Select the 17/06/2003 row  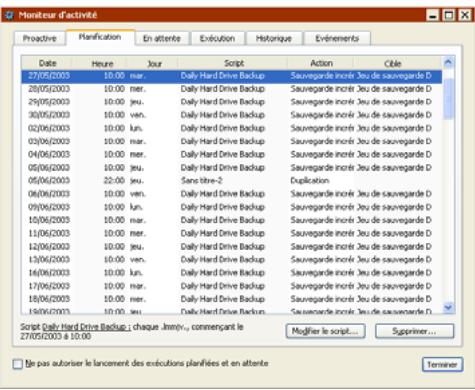(x=232, y=286)
